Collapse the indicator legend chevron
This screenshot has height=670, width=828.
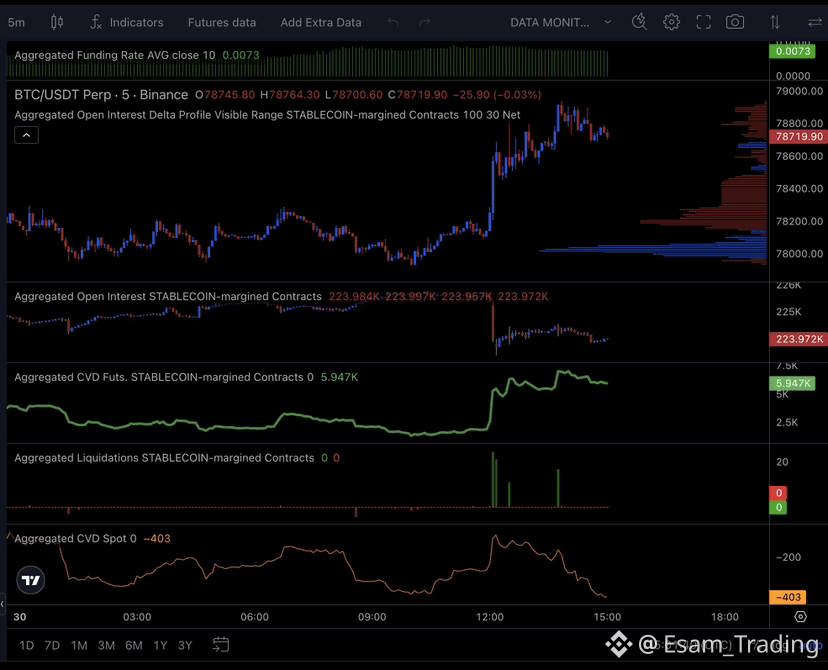[26, 135]
